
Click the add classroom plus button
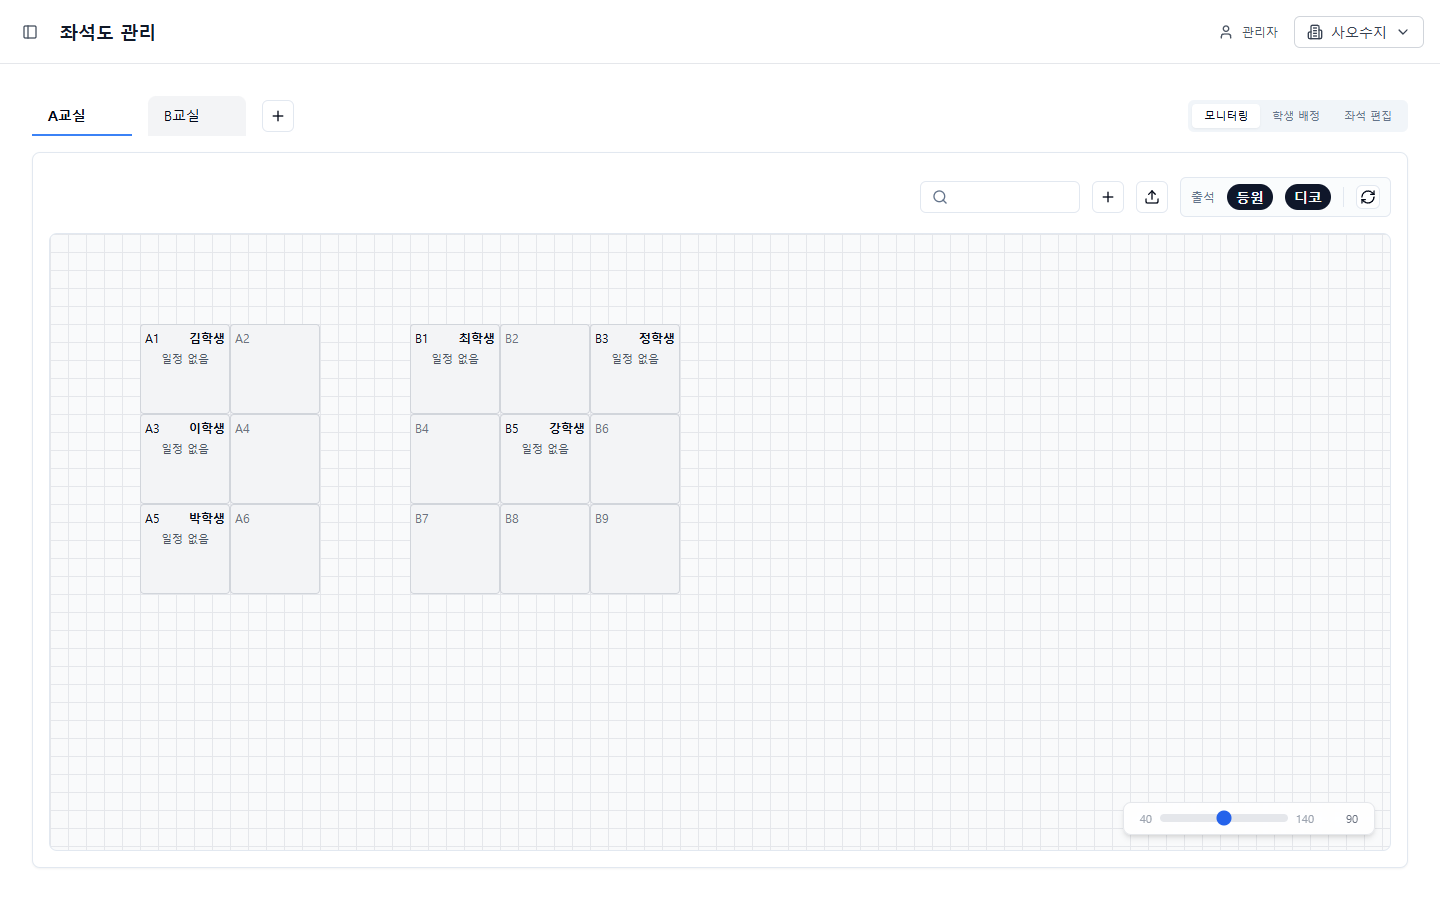tap(278, 116)
